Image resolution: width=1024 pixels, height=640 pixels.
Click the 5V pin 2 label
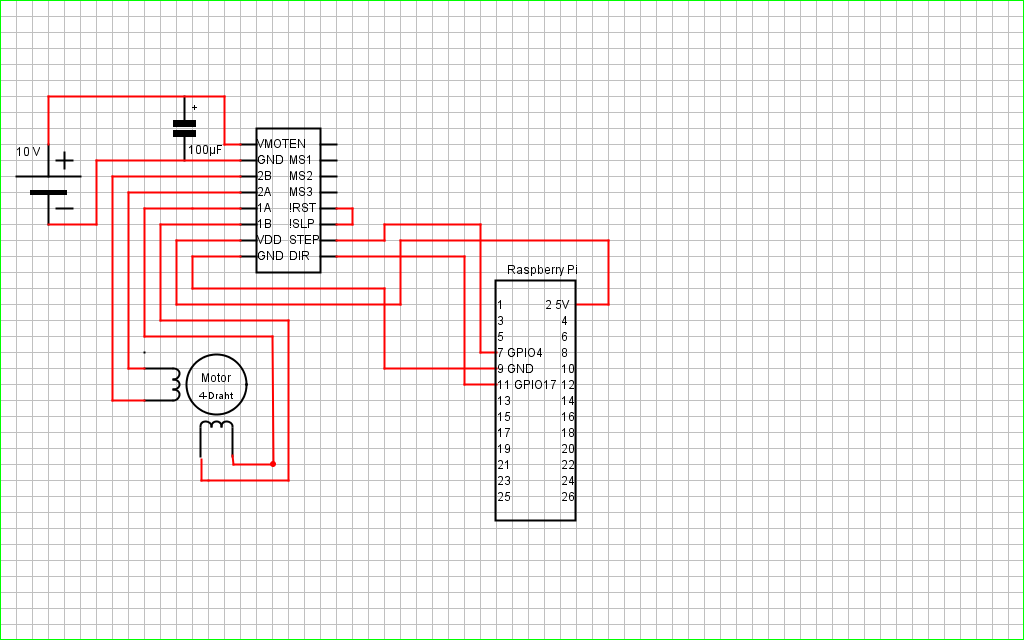click(558, 304)
